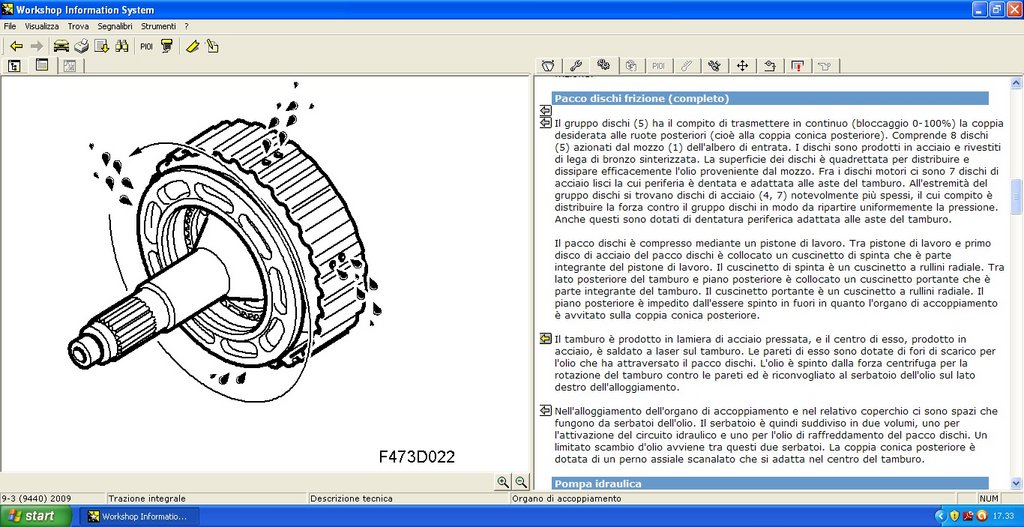Click the yellow security shield tray icon
Image resolution: width=1024 pixels, height=527 pixels.
954,516
